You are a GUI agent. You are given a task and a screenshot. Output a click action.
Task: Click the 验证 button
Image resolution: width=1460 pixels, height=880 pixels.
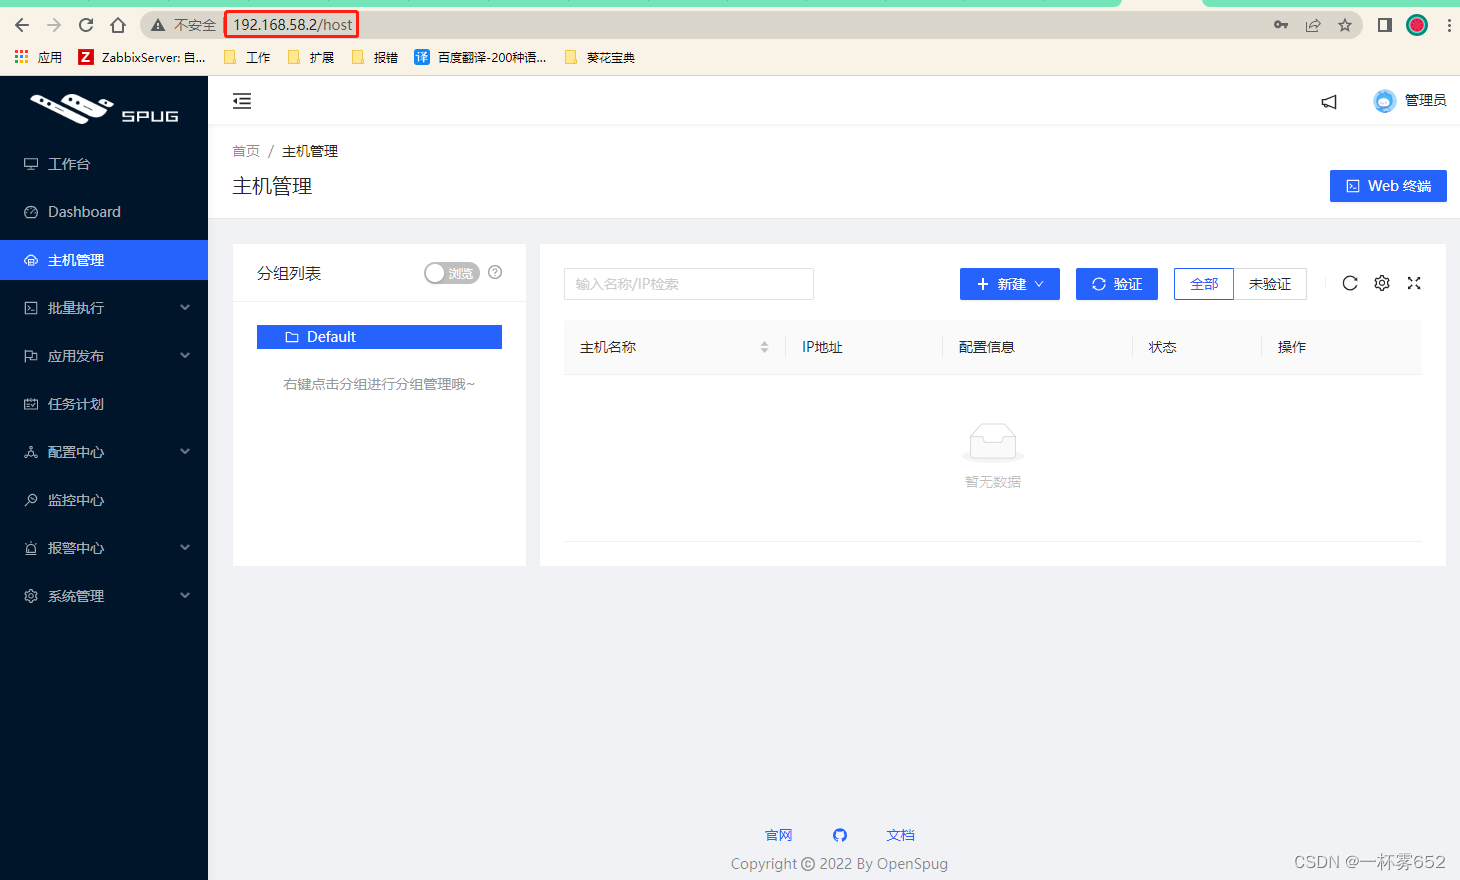tap(1117, 284)
